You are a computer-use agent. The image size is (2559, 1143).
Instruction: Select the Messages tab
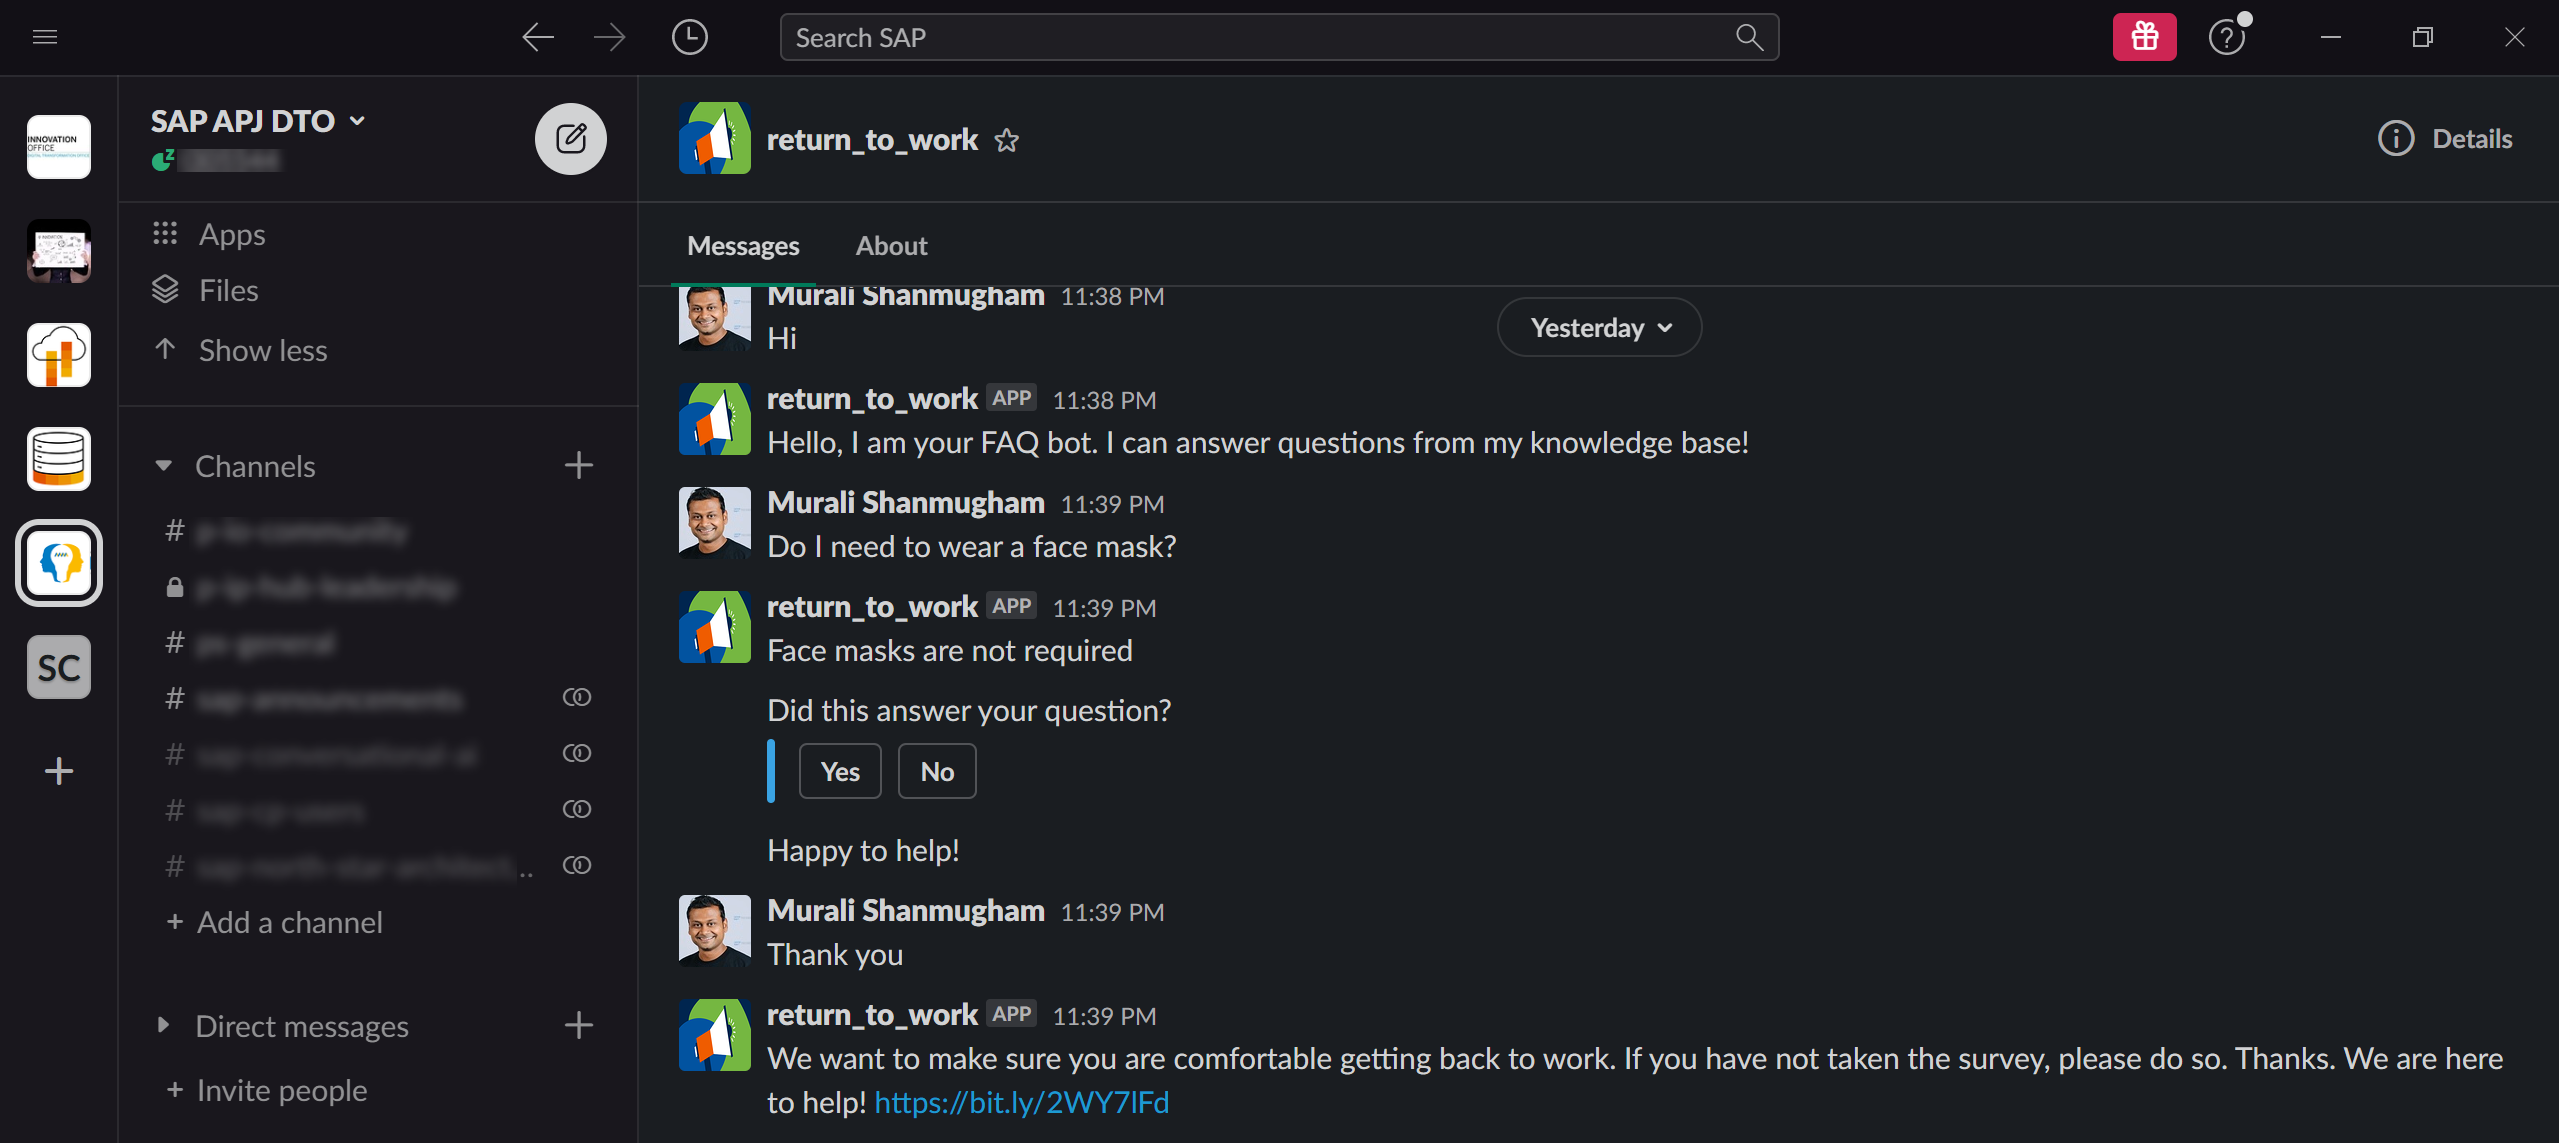pyautogui.click(x=743, y=246)
